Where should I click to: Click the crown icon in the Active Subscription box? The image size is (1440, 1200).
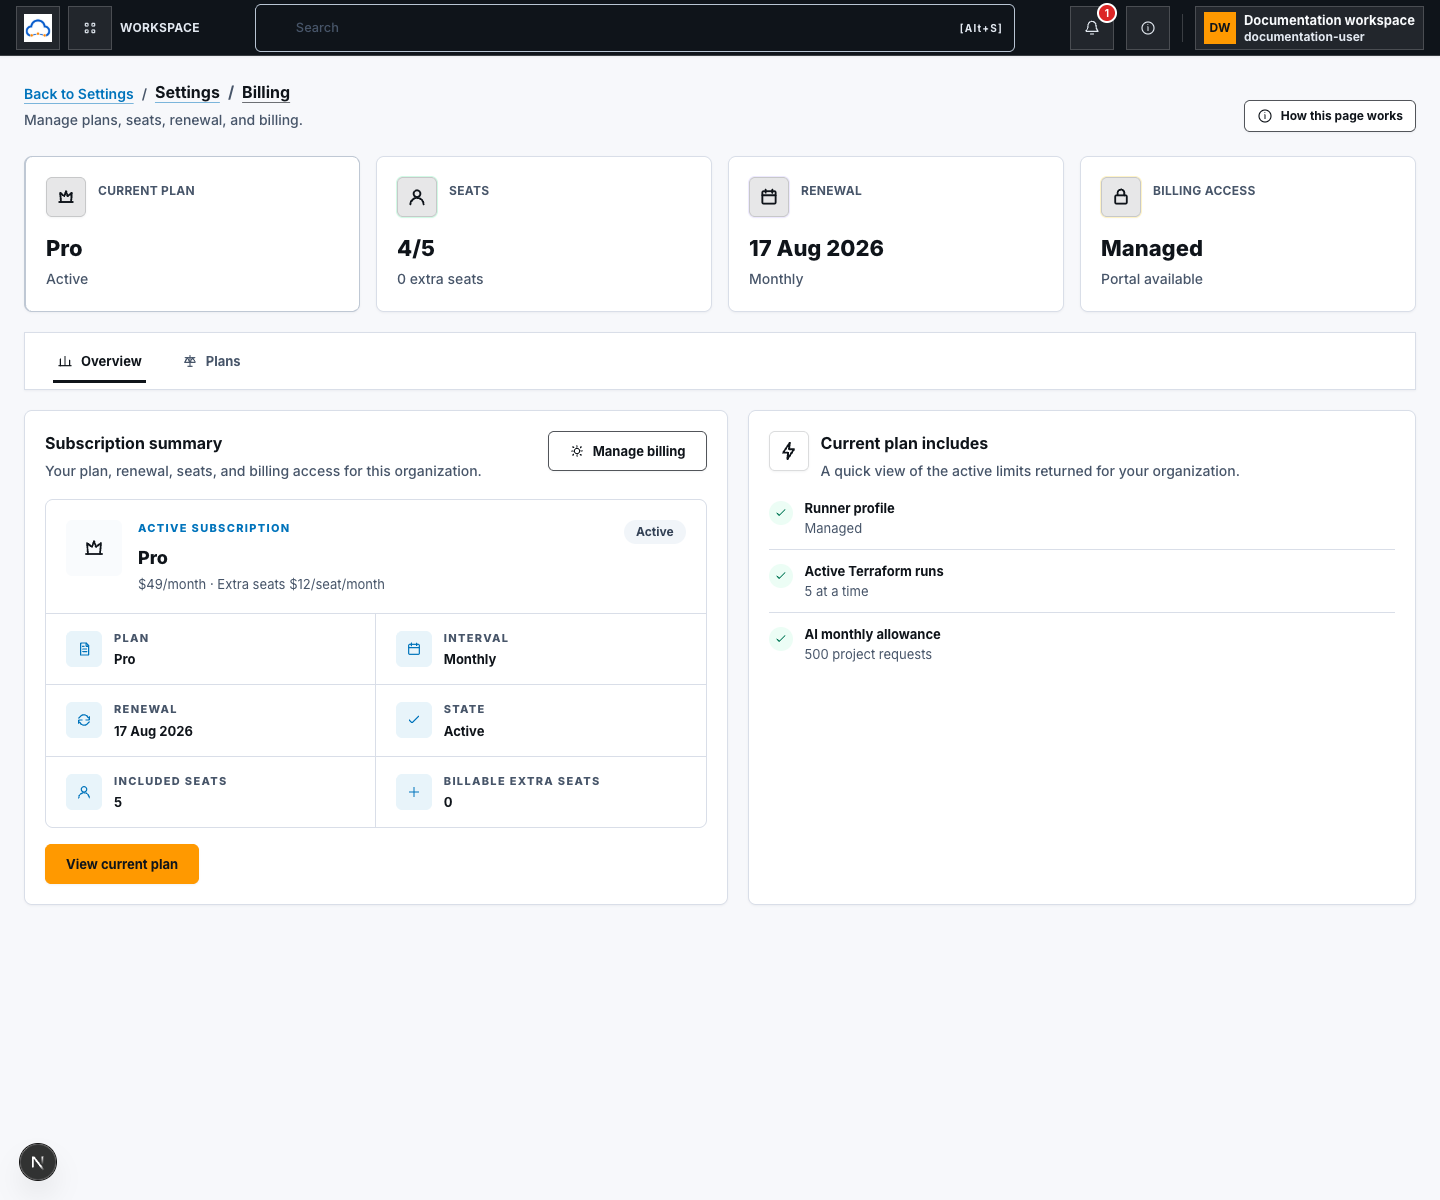[94, 548]
